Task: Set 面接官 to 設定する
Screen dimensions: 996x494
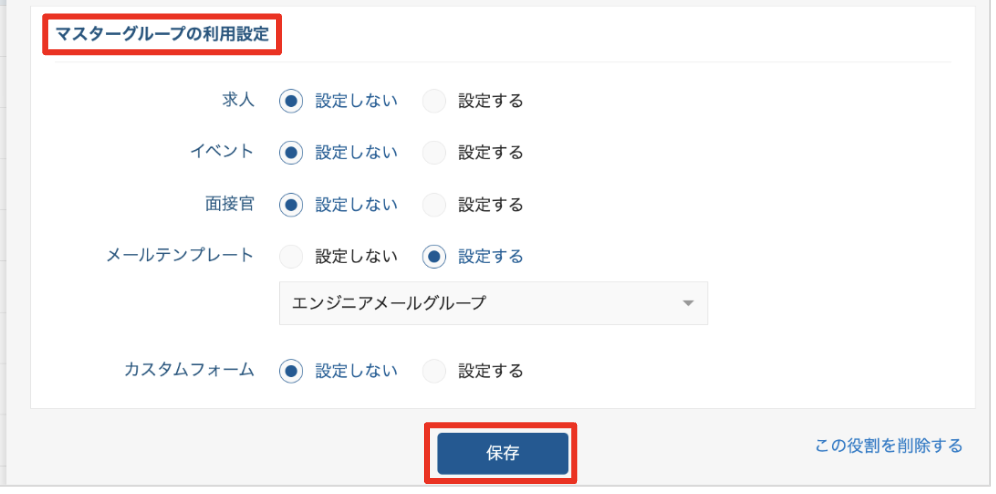Action: tap(435, 204)
